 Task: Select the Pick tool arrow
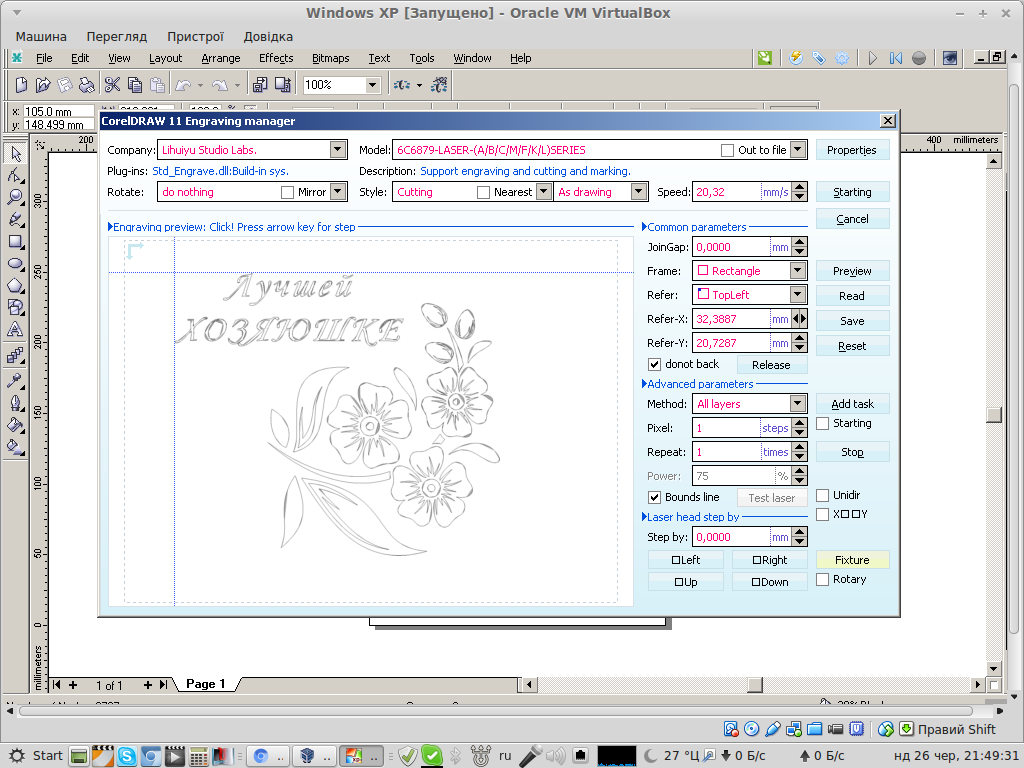point(16,153)
